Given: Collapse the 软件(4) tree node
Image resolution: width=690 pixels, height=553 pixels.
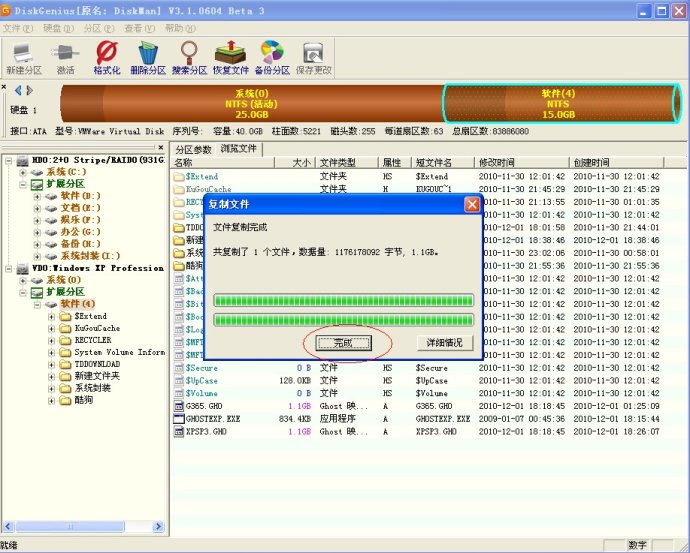Looking at the screenshot, I should tap(37, 304).
